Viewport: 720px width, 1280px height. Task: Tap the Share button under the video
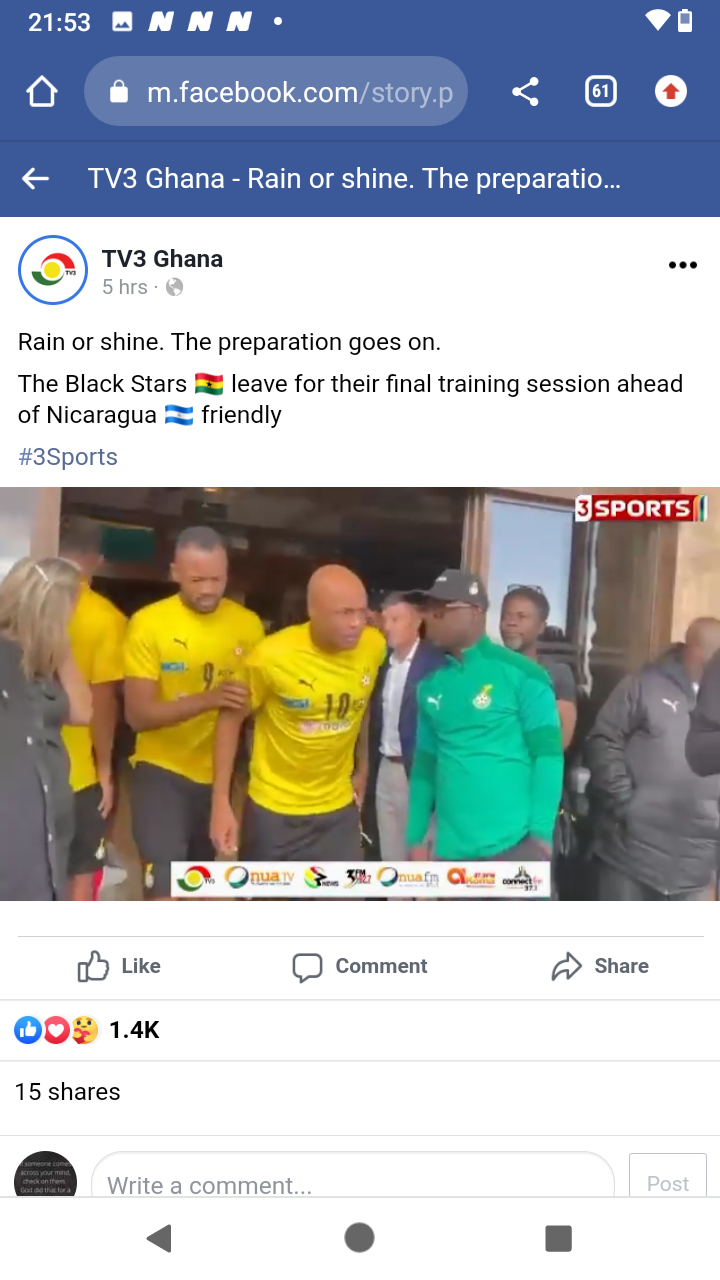pos(600,966)
